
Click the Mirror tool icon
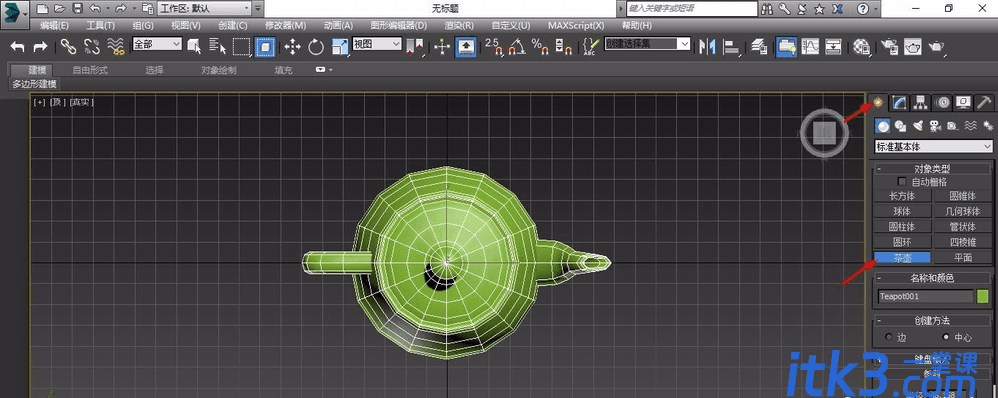(x=706, y=46)
